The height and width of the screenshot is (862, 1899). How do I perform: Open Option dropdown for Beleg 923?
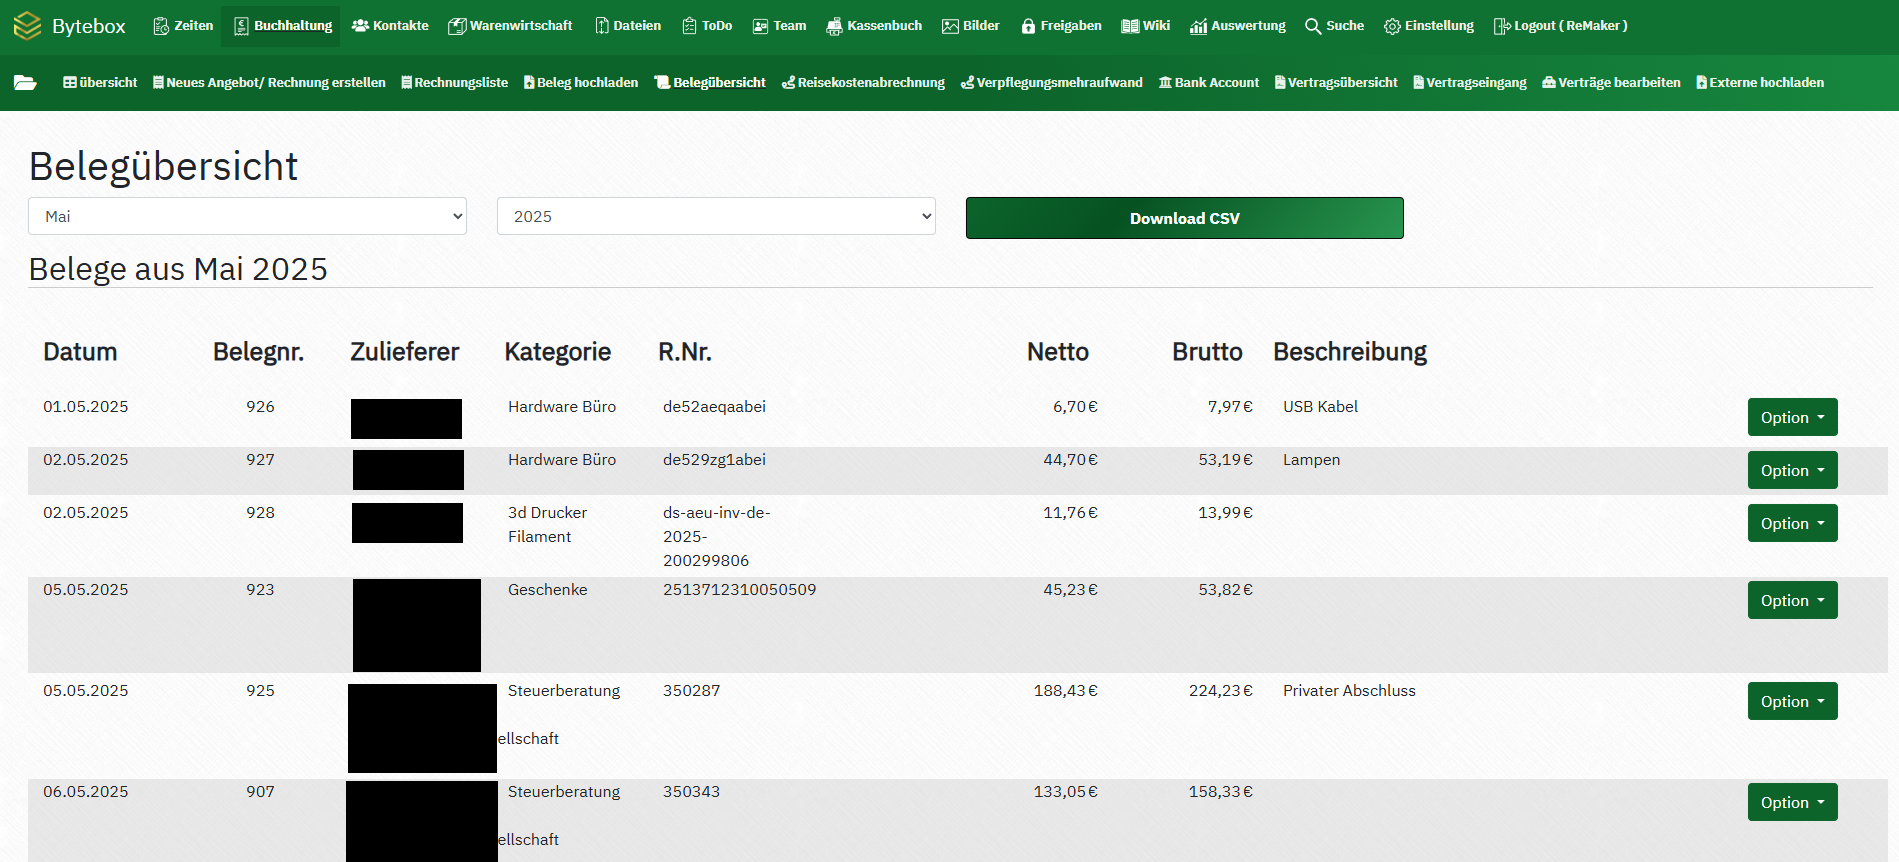1792,600
